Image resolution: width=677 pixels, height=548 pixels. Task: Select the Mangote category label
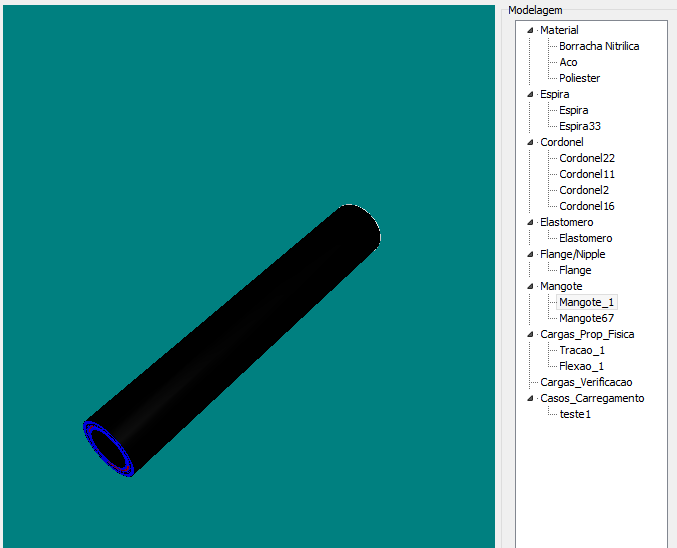(561, 286)
